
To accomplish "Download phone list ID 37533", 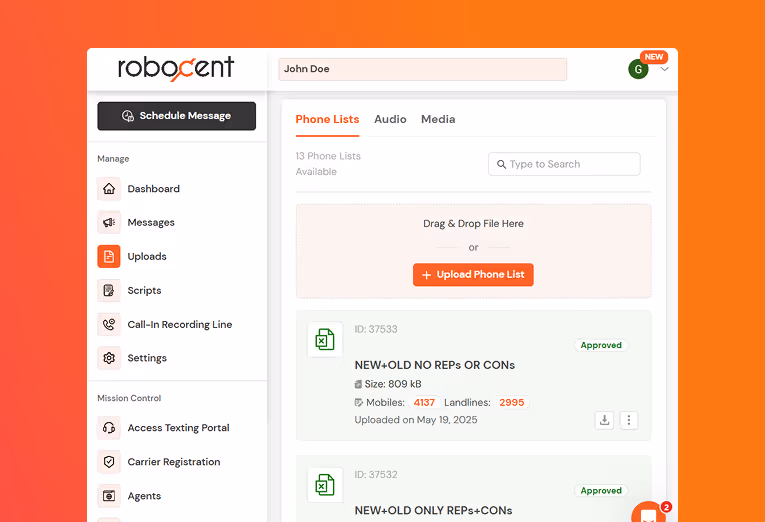I will [604, 420].
